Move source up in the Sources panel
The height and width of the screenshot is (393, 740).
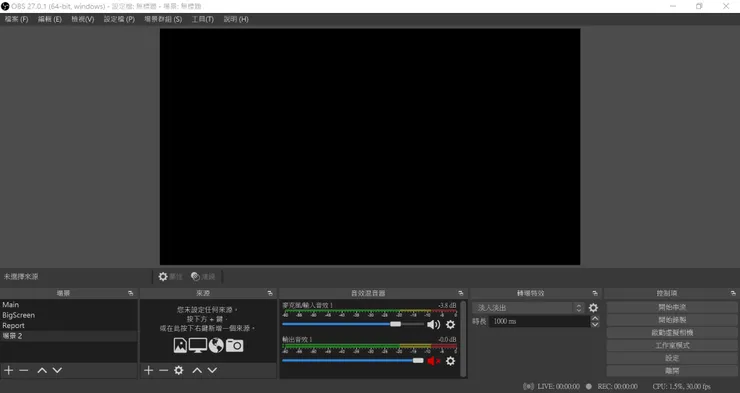[197, 370]
